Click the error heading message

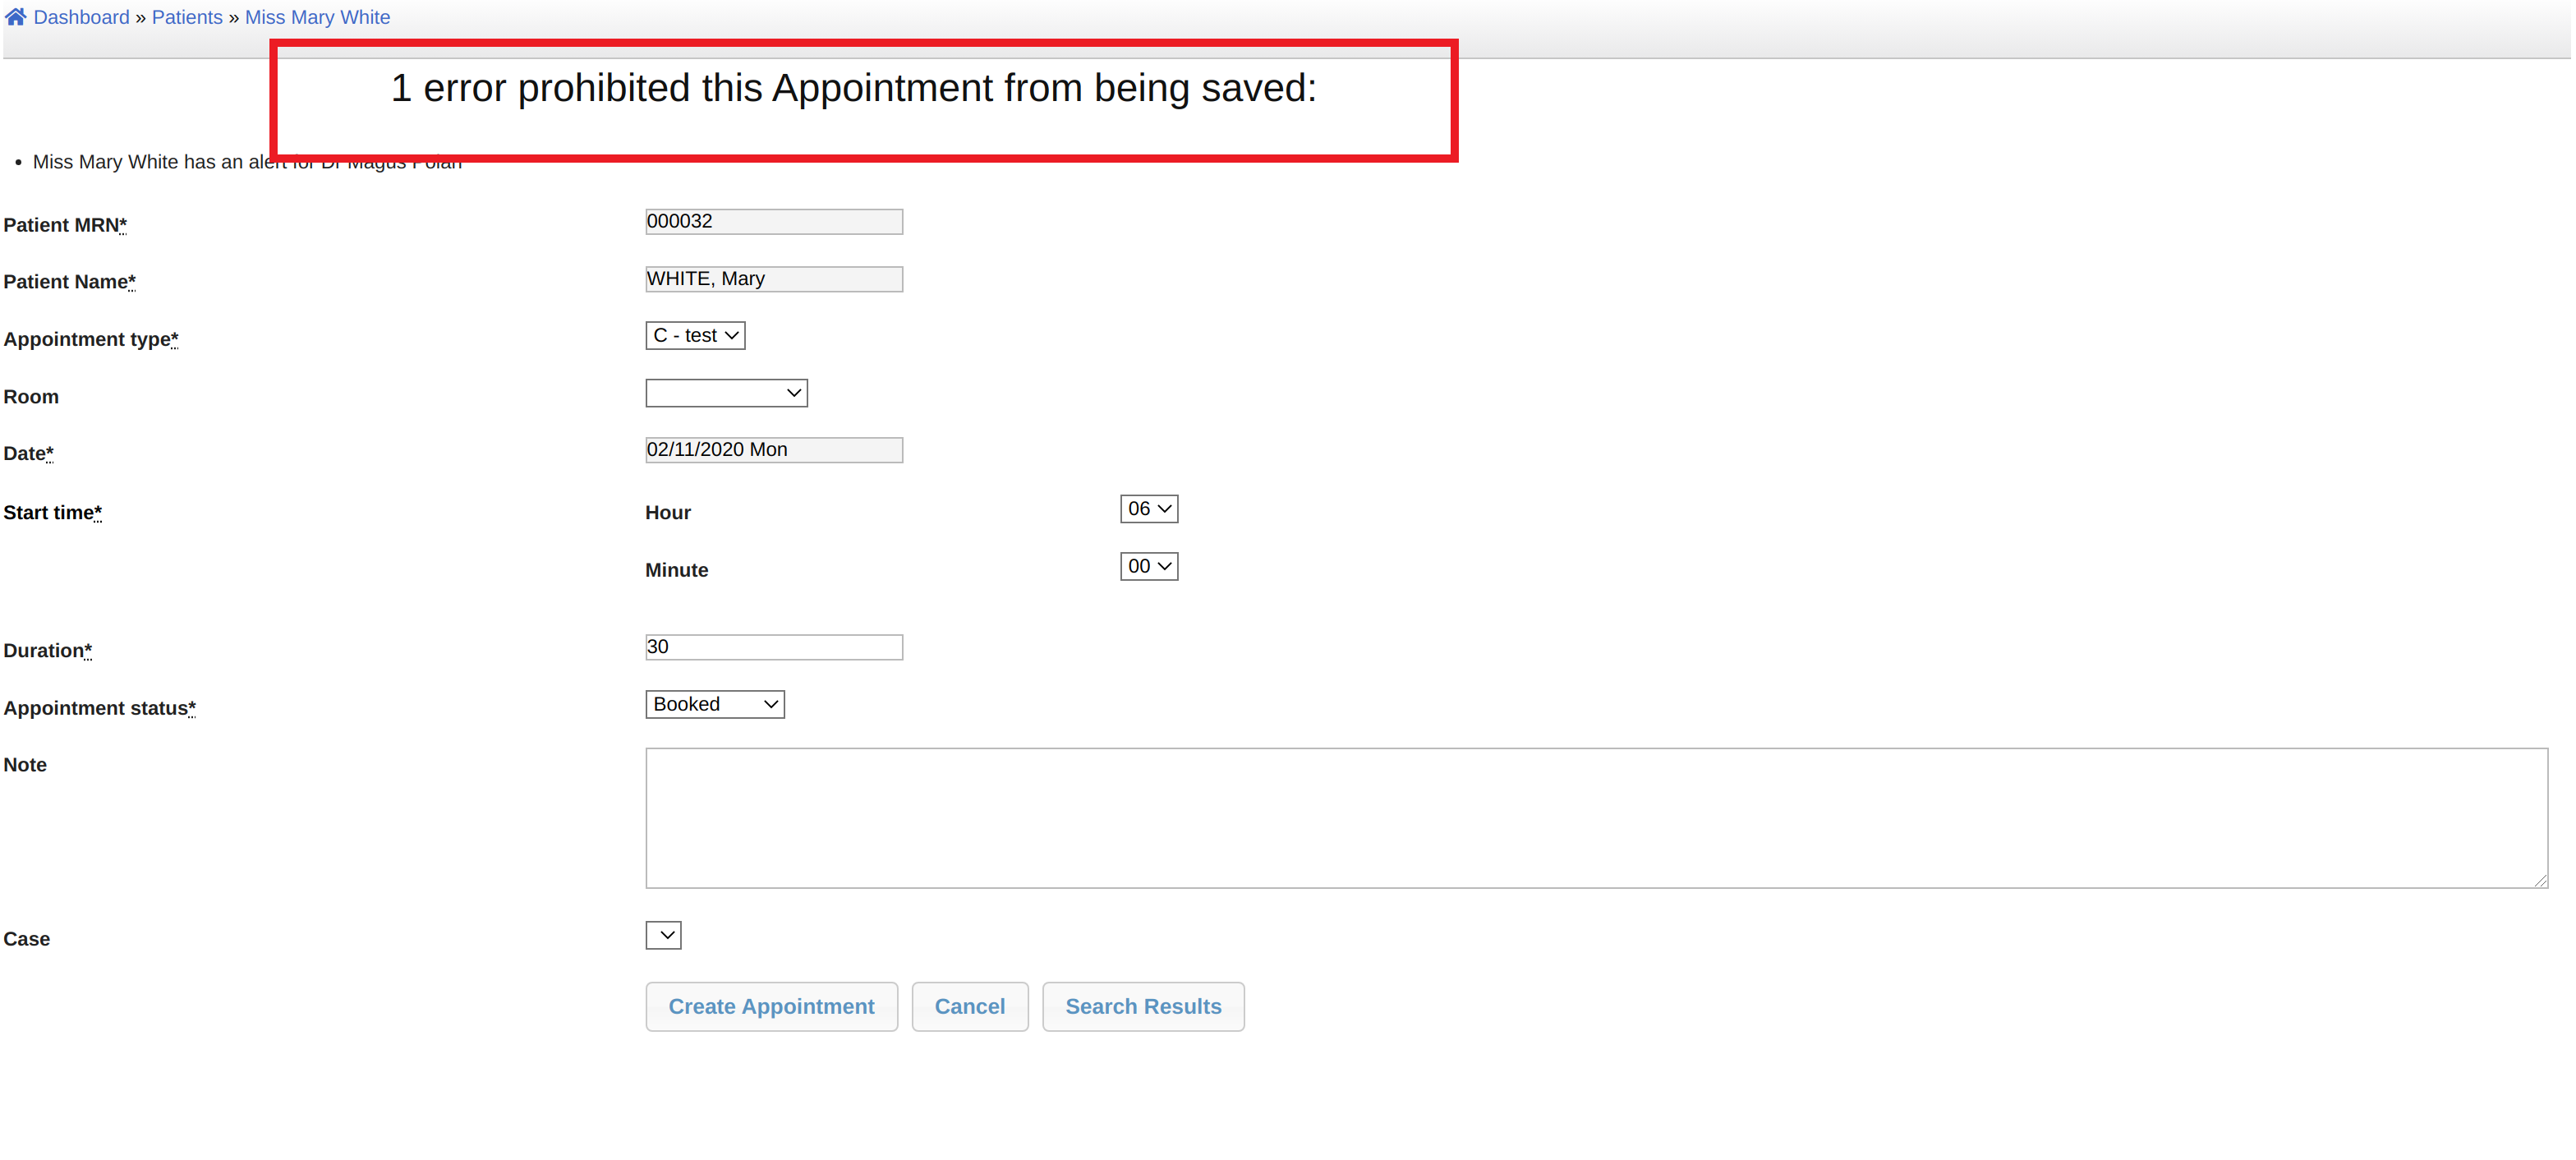click(x=853, y=88)
